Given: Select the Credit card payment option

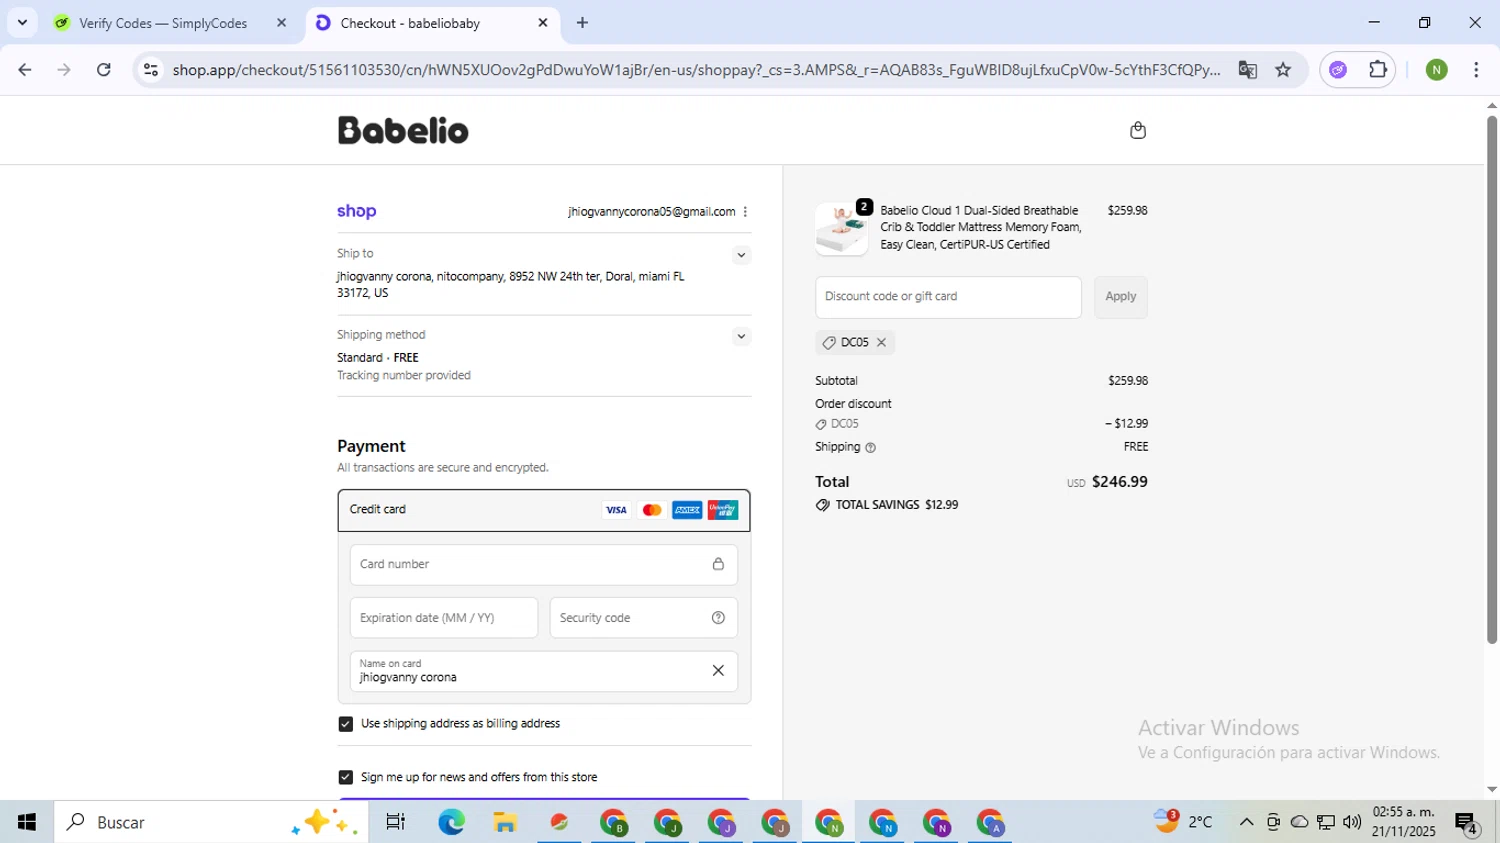Looking at the screenshot, I should click(544, 510).
